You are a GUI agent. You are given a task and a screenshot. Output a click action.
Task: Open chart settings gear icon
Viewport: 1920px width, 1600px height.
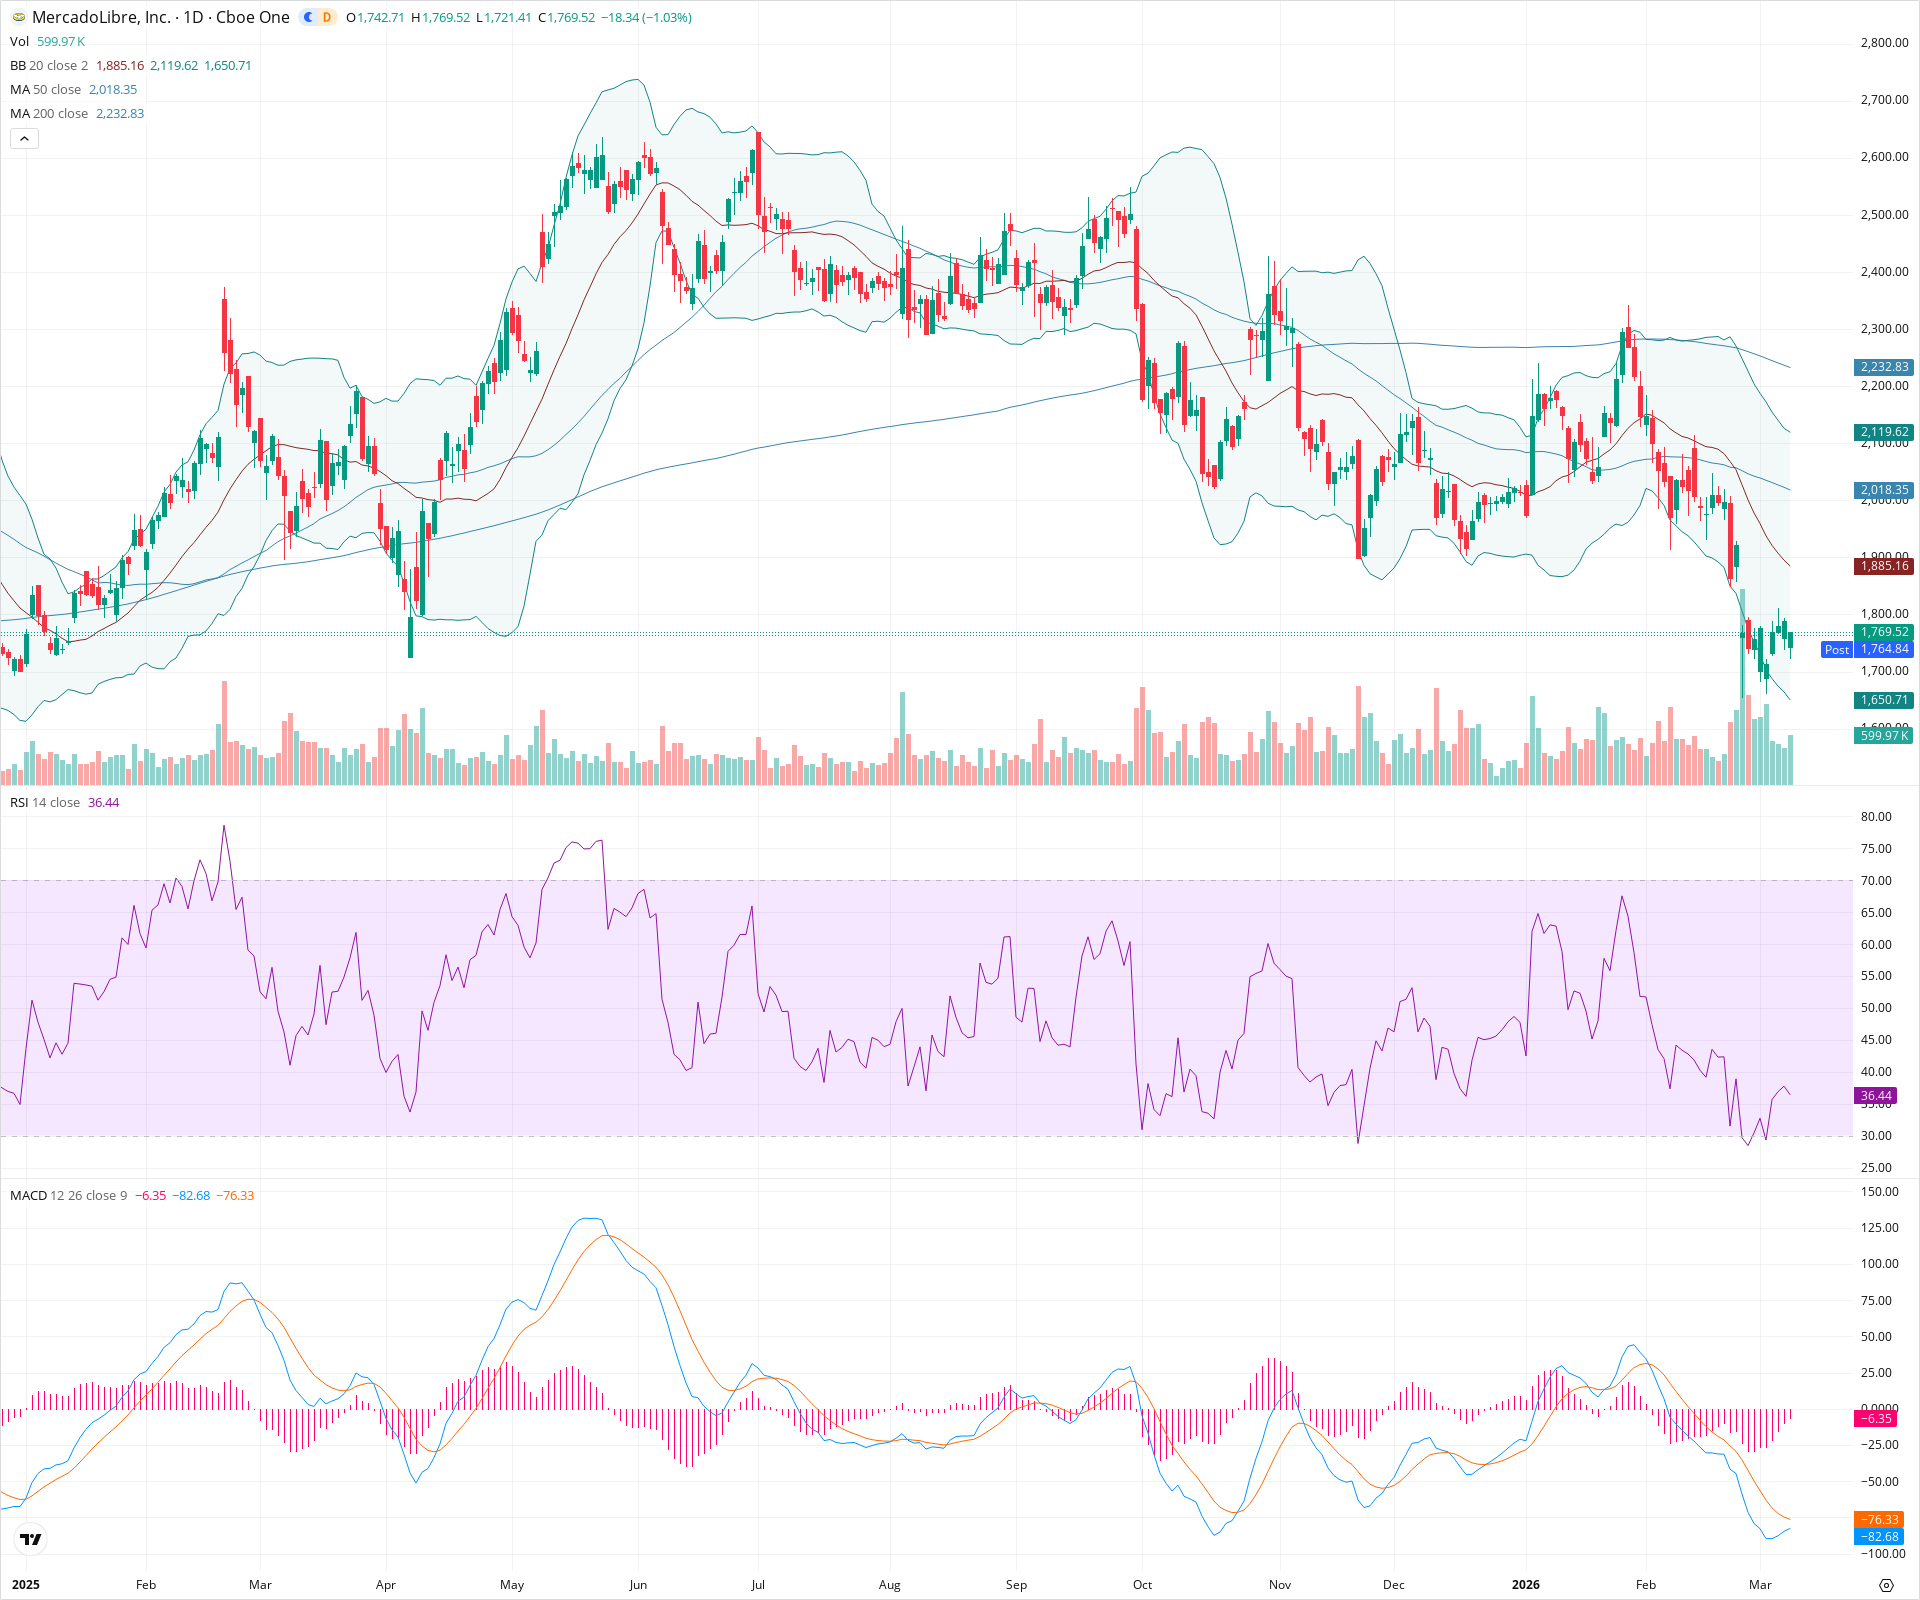point(1886,1585)
